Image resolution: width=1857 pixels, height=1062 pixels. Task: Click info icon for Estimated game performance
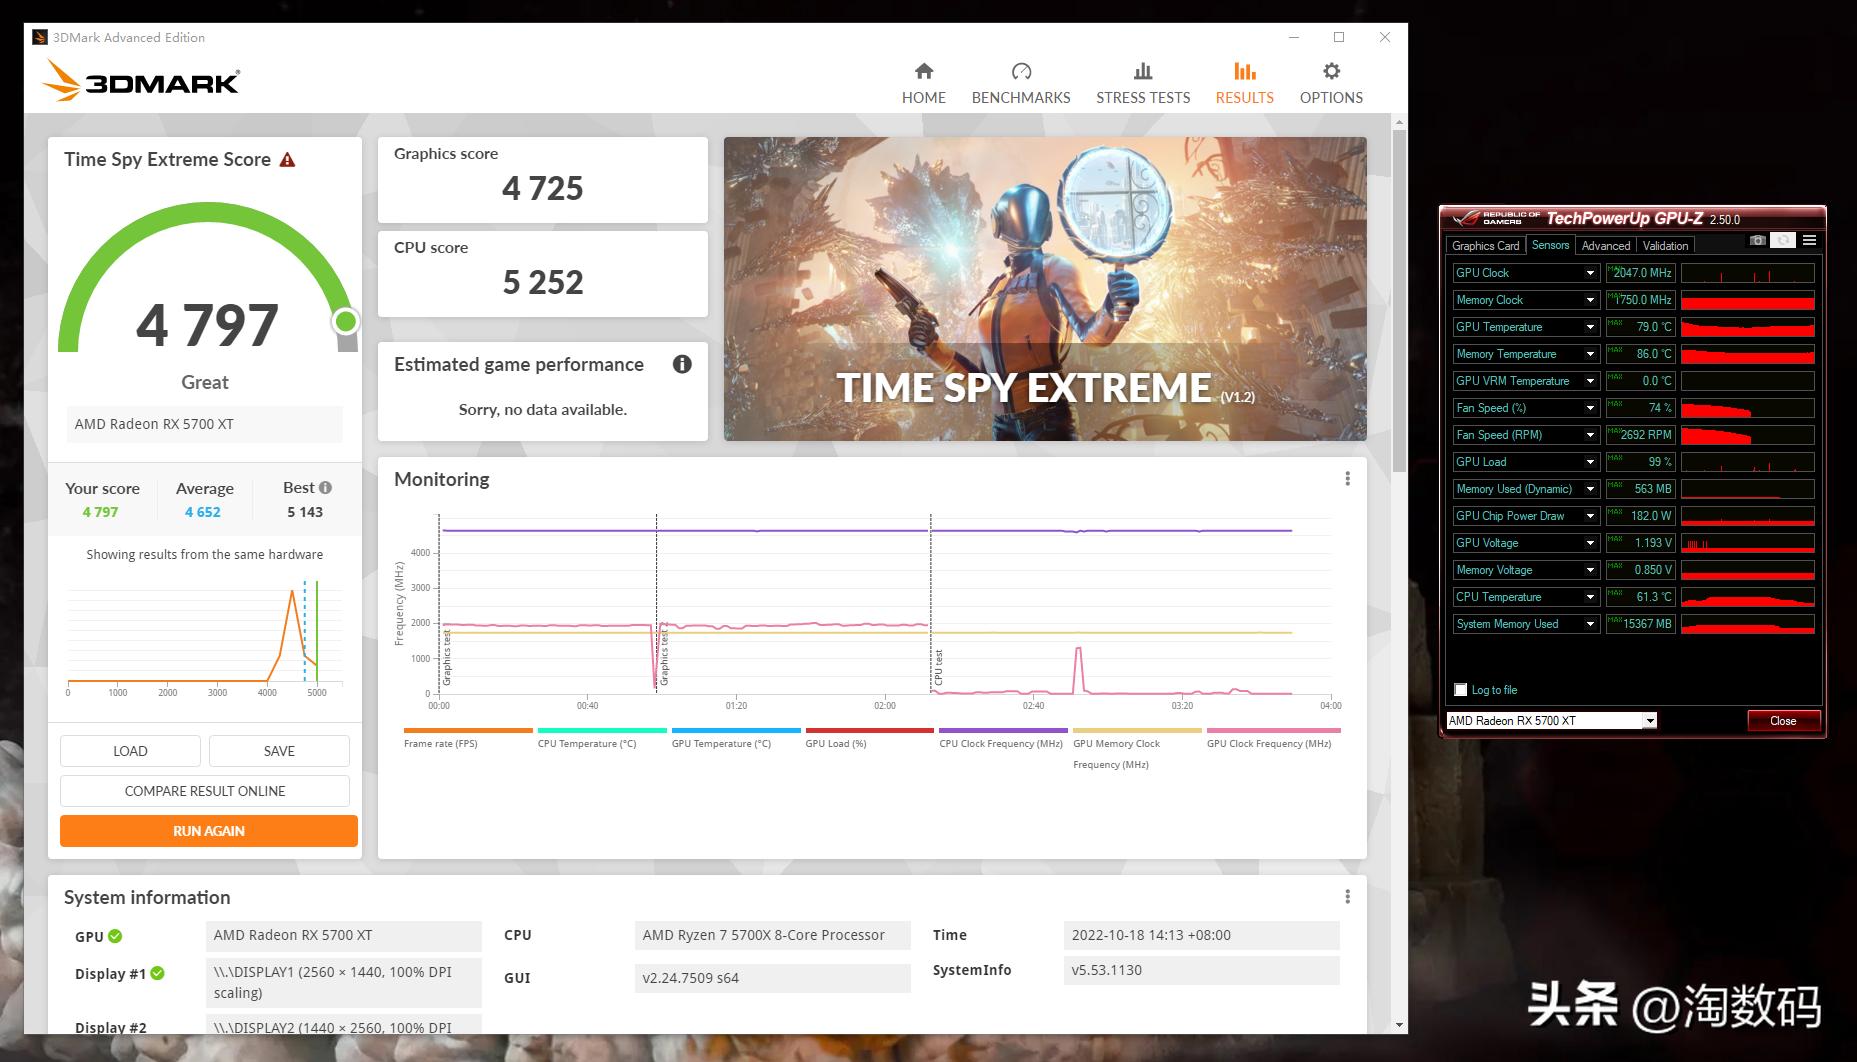click(682, 364)
